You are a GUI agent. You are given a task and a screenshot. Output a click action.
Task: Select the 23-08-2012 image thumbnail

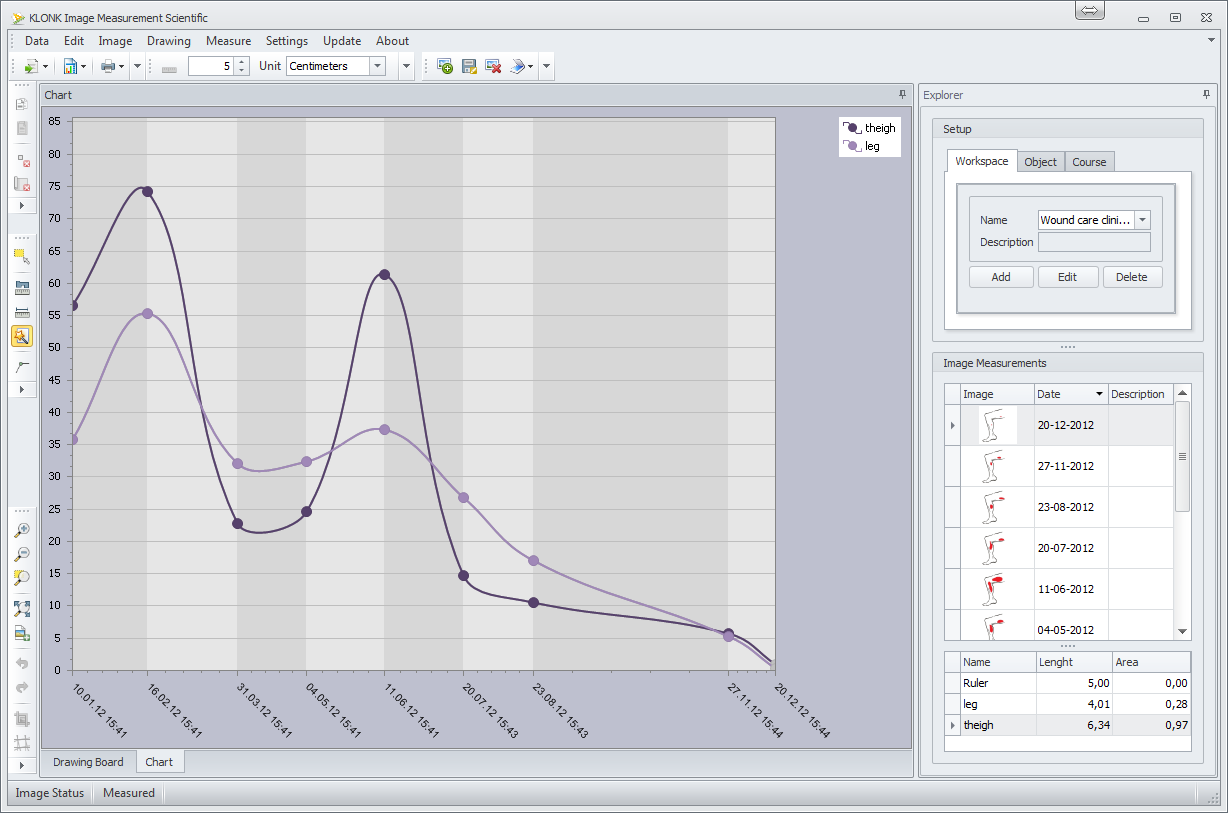click(x=997, y=507)
